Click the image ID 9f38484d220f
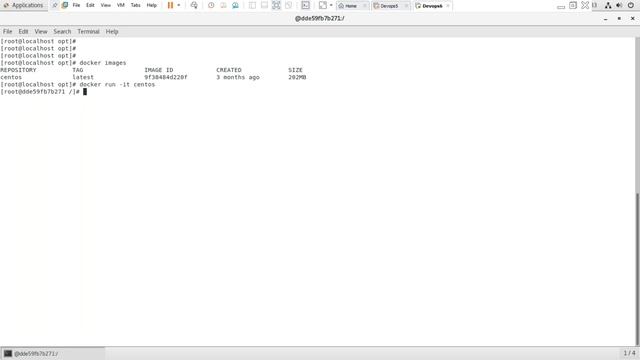 coord(166,77)
